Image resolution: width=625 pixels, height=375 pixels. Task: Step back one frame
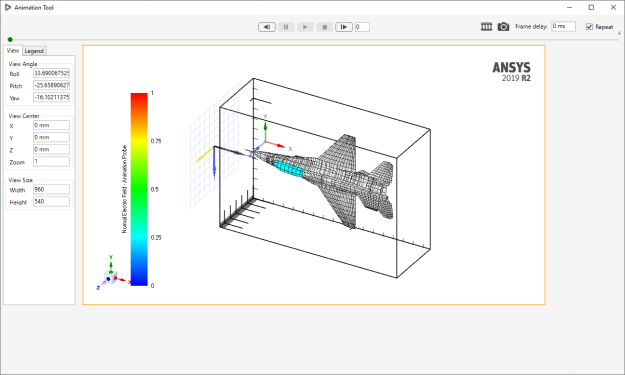(x=267, y=27)
